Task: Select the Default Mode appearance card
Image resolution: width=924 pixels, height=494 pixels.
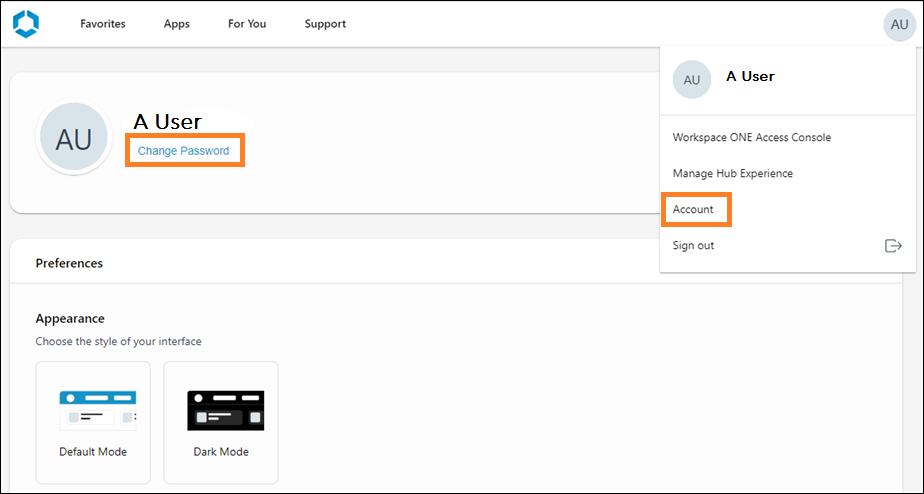Action: tap(93, 422)
